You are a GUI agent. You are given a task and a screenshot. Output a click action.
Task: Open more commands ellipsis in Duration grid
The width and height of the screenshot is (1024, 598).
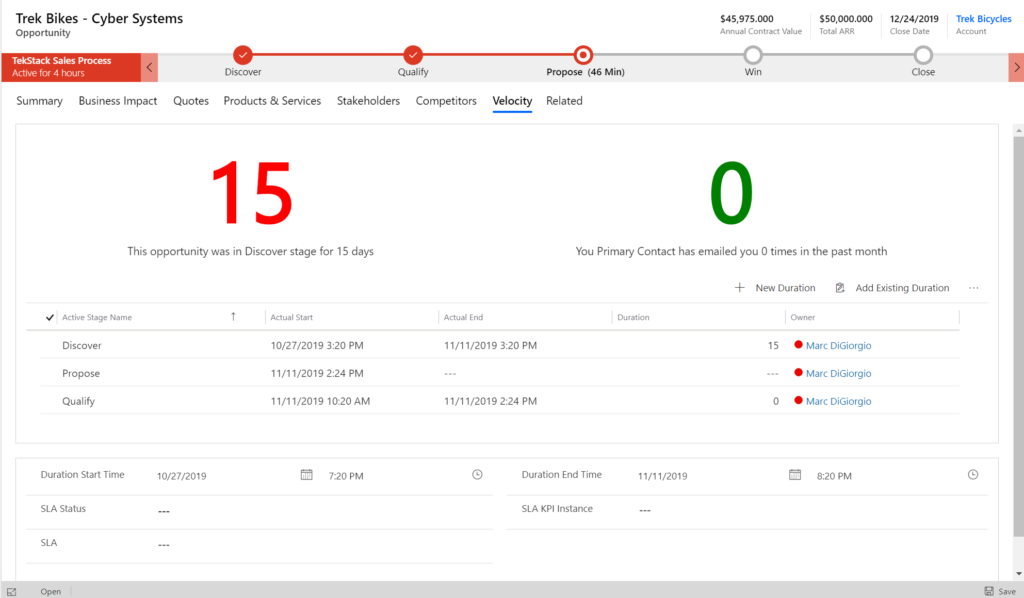[974, 288]
